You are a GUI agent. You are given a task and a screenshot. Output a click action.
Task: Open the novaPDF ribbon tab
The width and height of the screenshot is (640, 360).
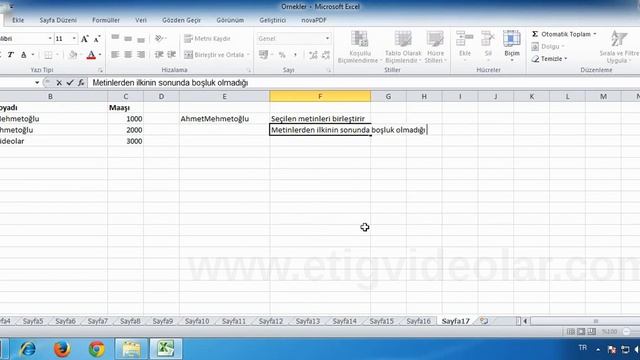314,20
